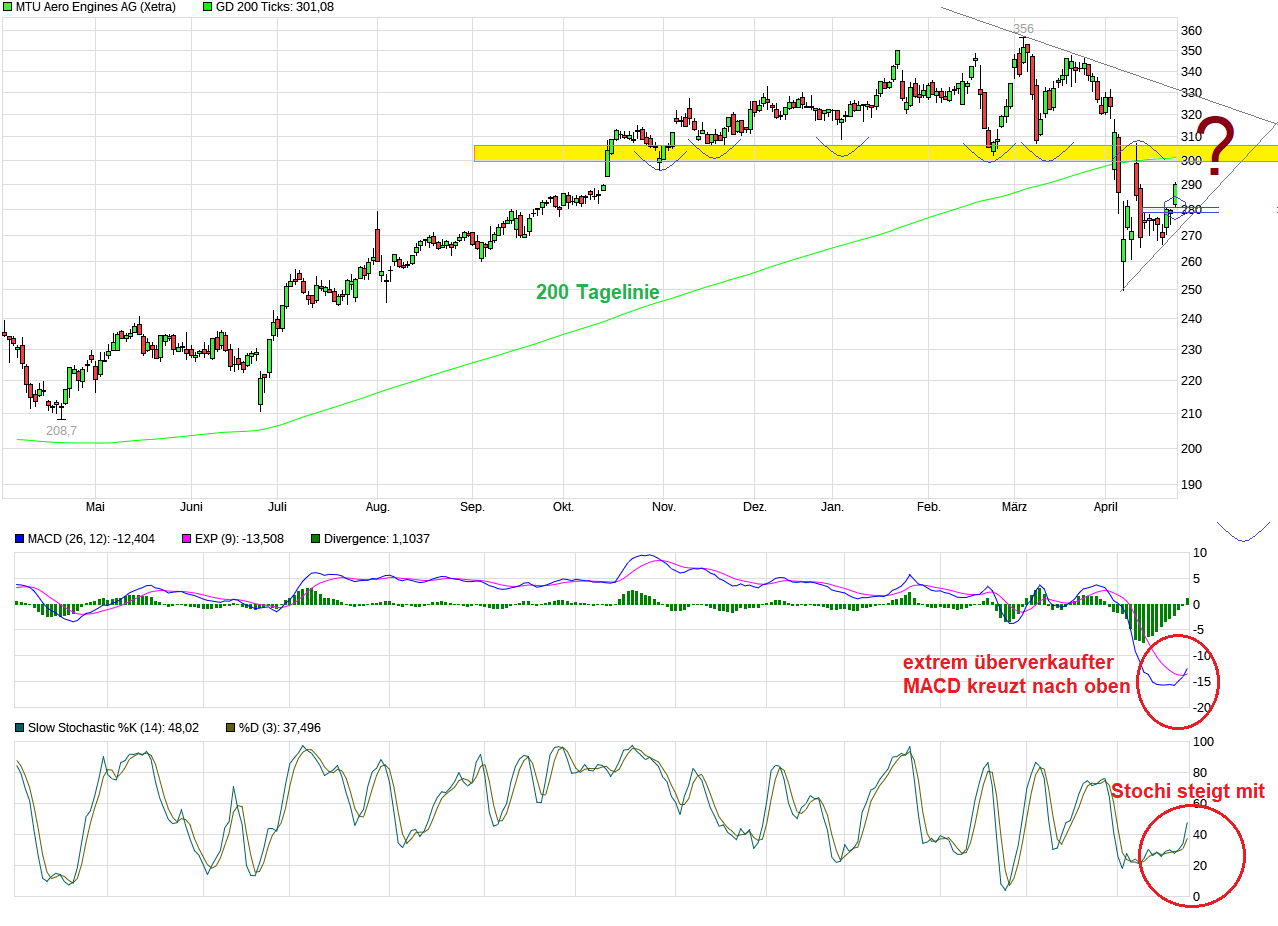Screen dimensions: 1278x926
Task: Click the green '200 Tagelinie' label
Action: coord(597,292)
